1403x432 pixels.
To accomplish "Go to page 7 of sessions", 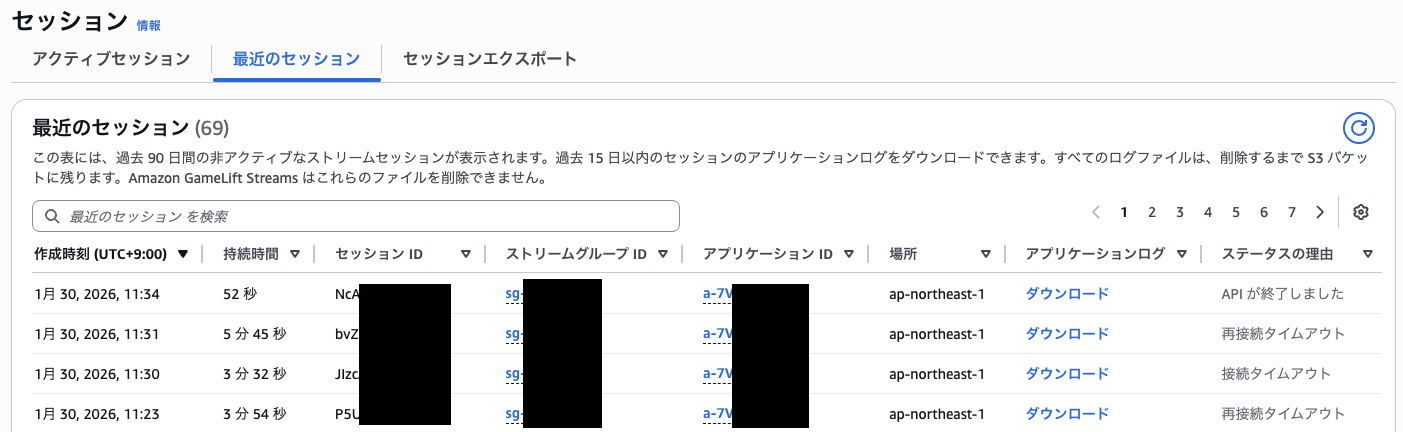I will (x=1292, y=212).
